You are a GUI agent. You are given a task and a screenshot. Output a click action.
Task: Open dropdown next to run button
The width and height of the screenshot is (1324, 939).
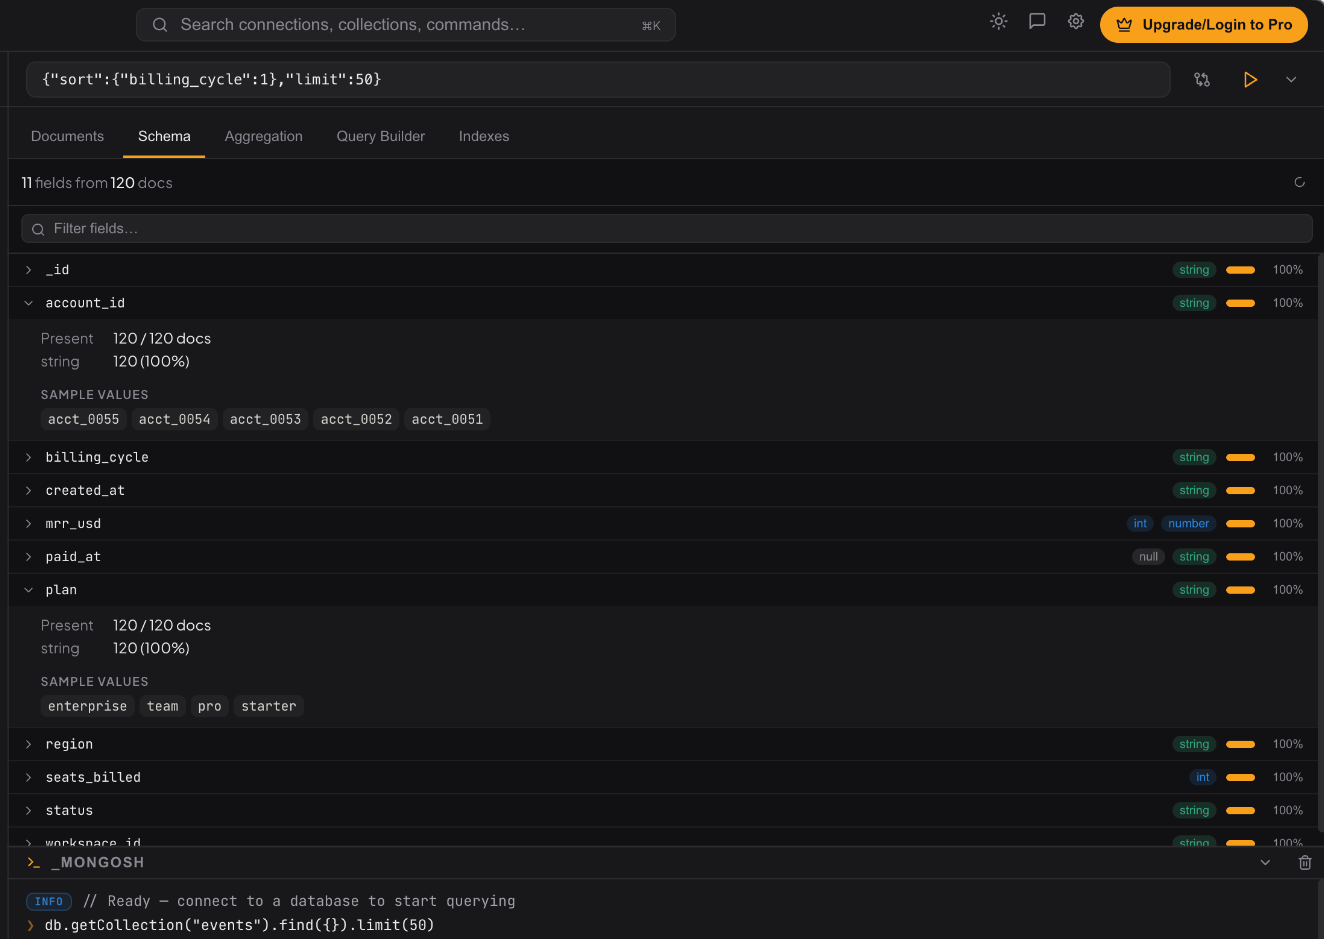[1291, 80]
